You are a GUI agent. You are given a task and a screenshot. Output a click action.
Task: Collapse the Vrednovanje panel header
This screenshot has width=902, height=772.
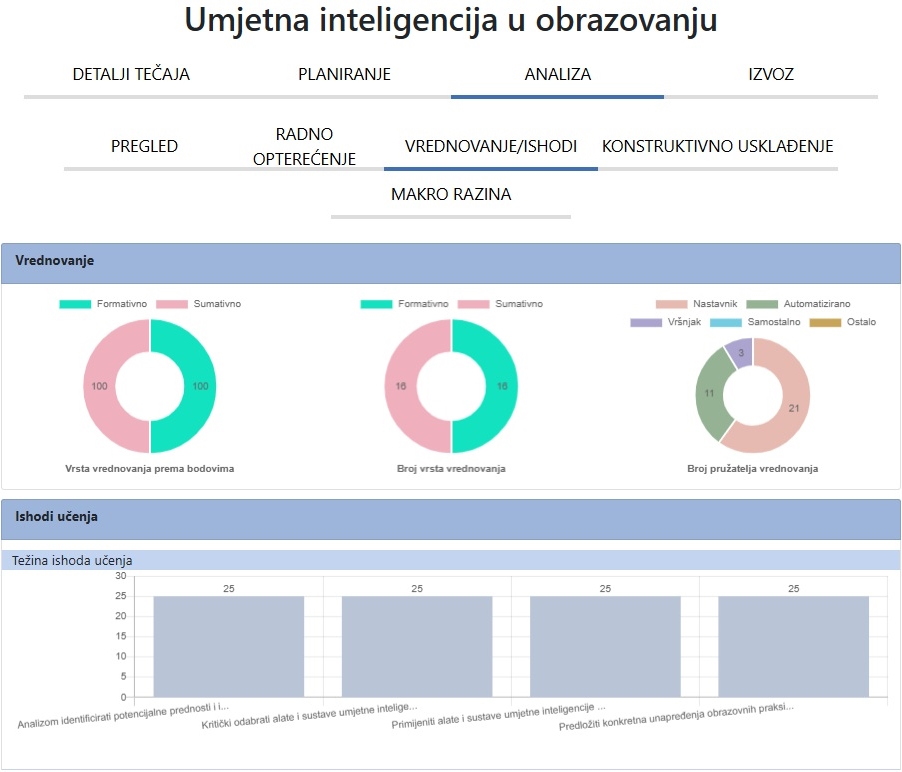(451, 260)
